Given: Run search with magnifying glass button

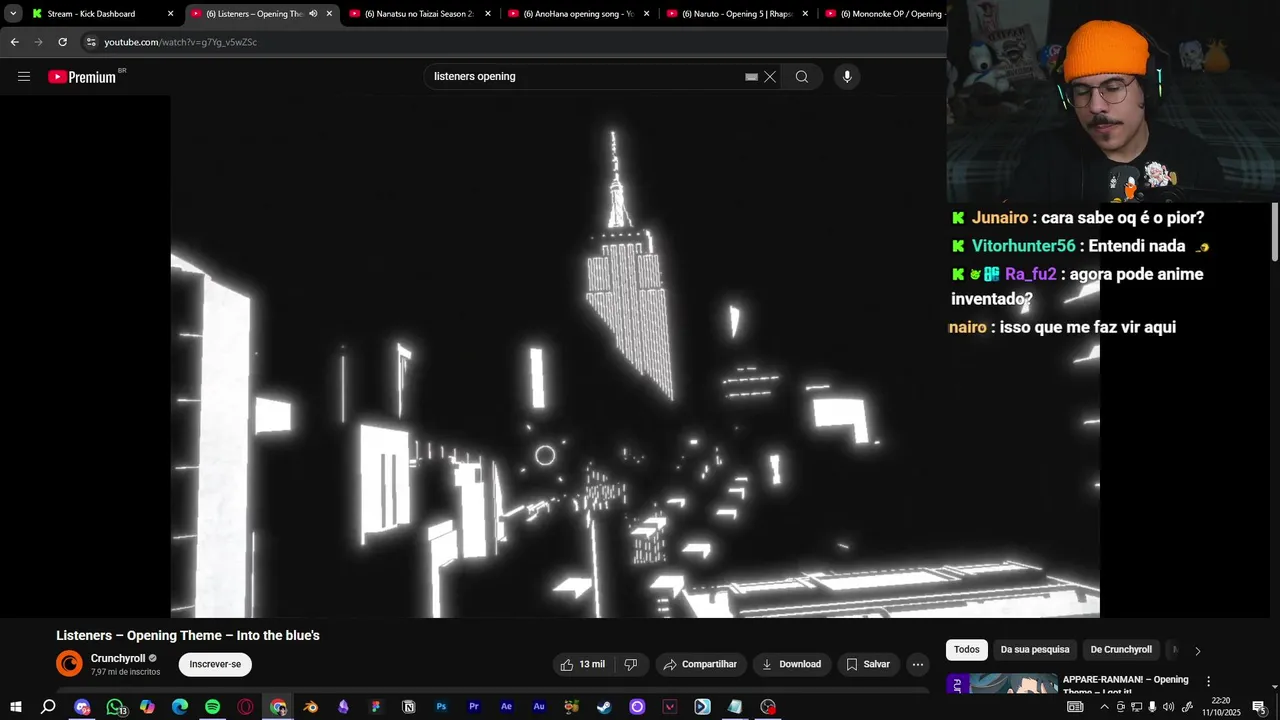Looking at the screenshot, I should pos(802,77).
